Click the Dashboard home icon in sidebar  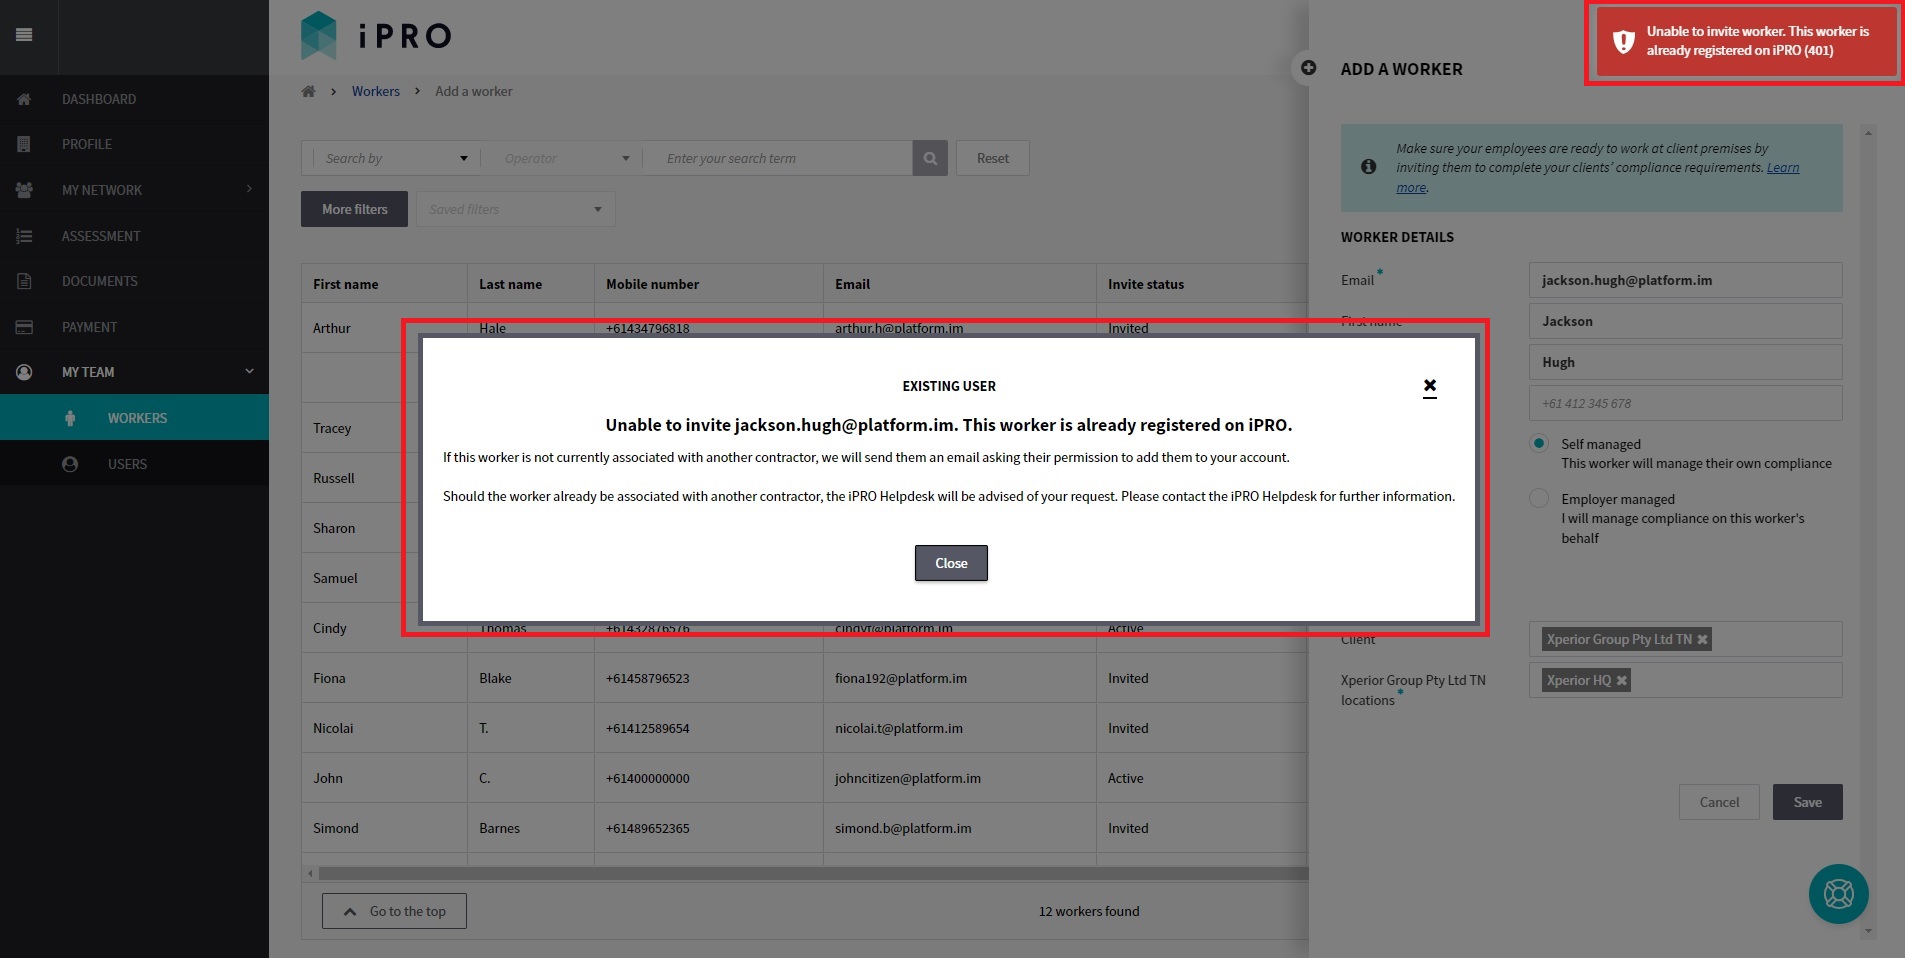tap(24, 99)
